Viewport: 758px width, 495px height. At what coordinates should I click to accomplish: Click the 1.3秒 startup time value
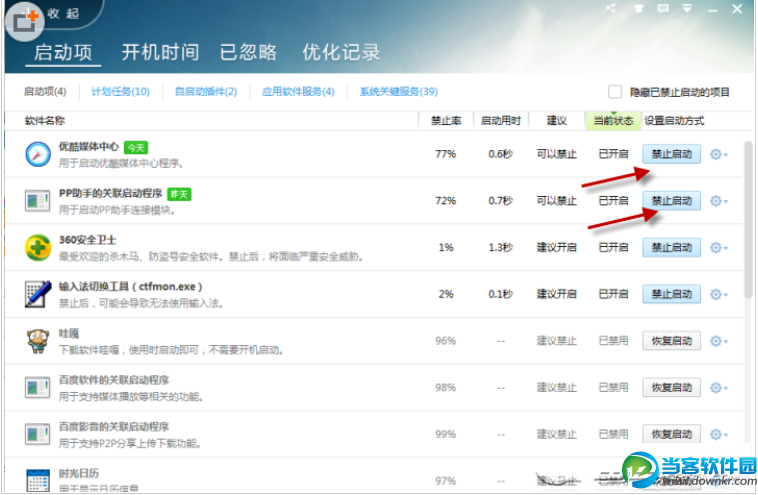tap(500, 248)
